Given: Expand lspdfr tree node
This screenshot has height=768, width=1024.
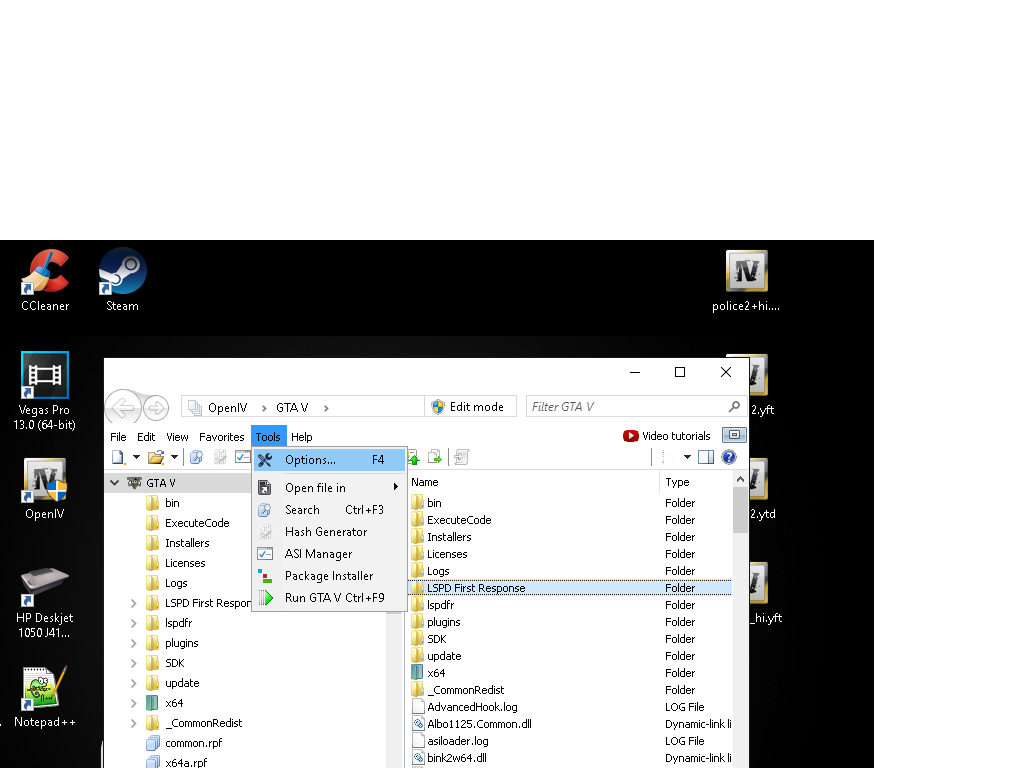Looking at the screenshot, I should coord(133,623).
